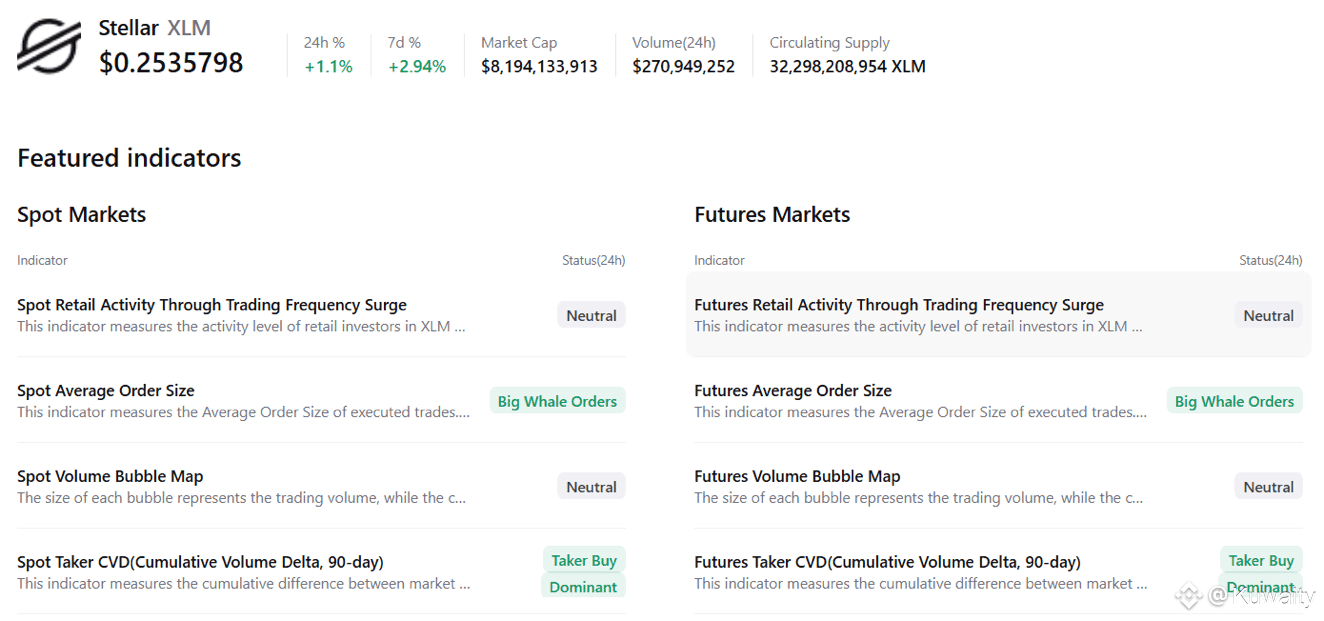Viewport: 1324px width, 621px height.
Task: Click the Binance watermark logo icon
Action: (x=1188, y=596)
